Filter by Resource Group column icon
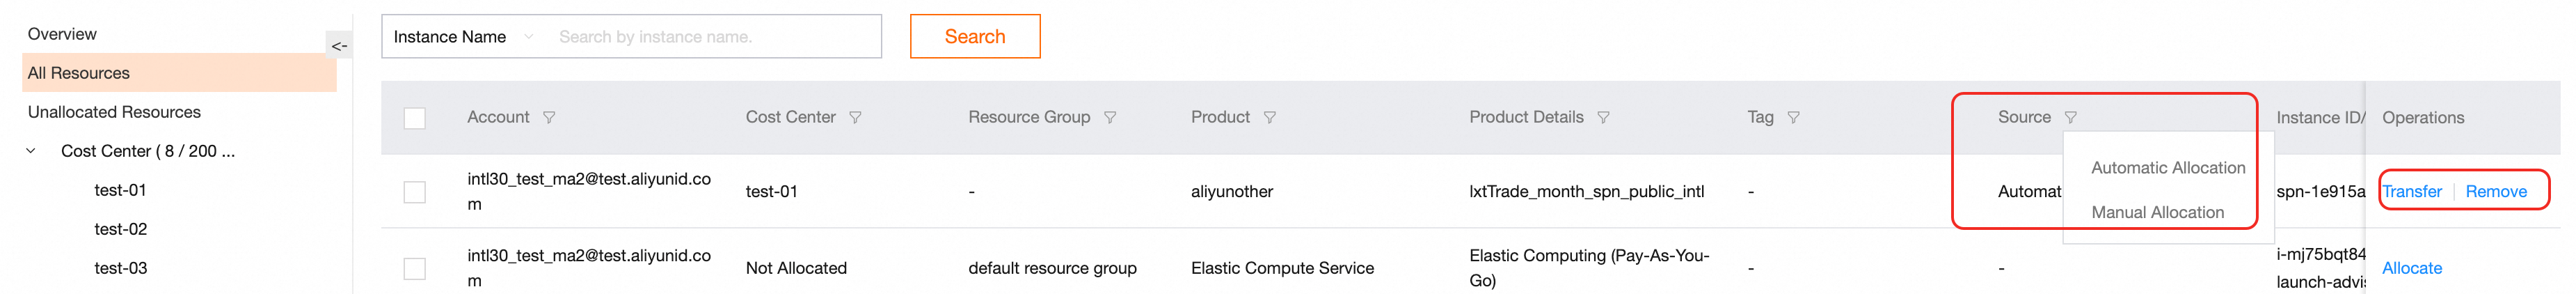Screen dimensions: 2576x294 pyautogui.click(x=1110, y=118)
